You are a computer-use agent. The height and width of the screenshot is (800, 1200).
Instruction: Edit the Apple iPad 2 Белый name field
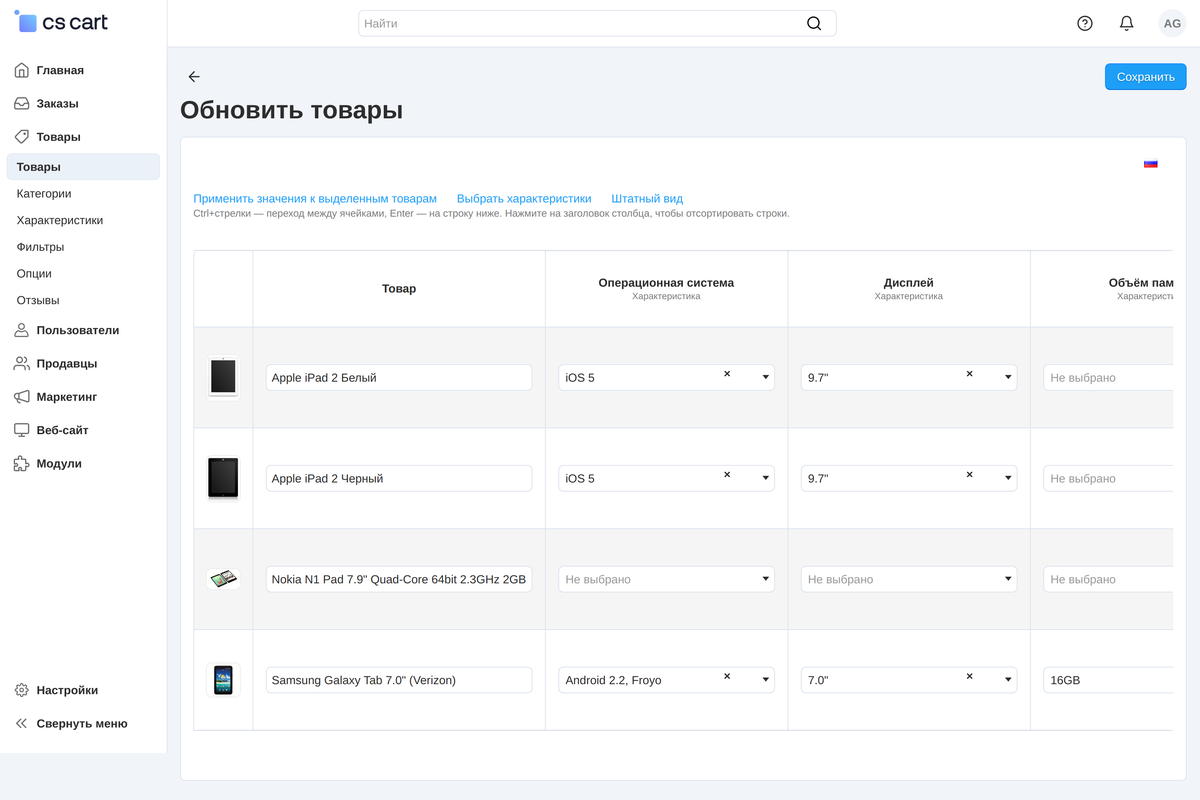pyautogui.click(x=399, y=378)
